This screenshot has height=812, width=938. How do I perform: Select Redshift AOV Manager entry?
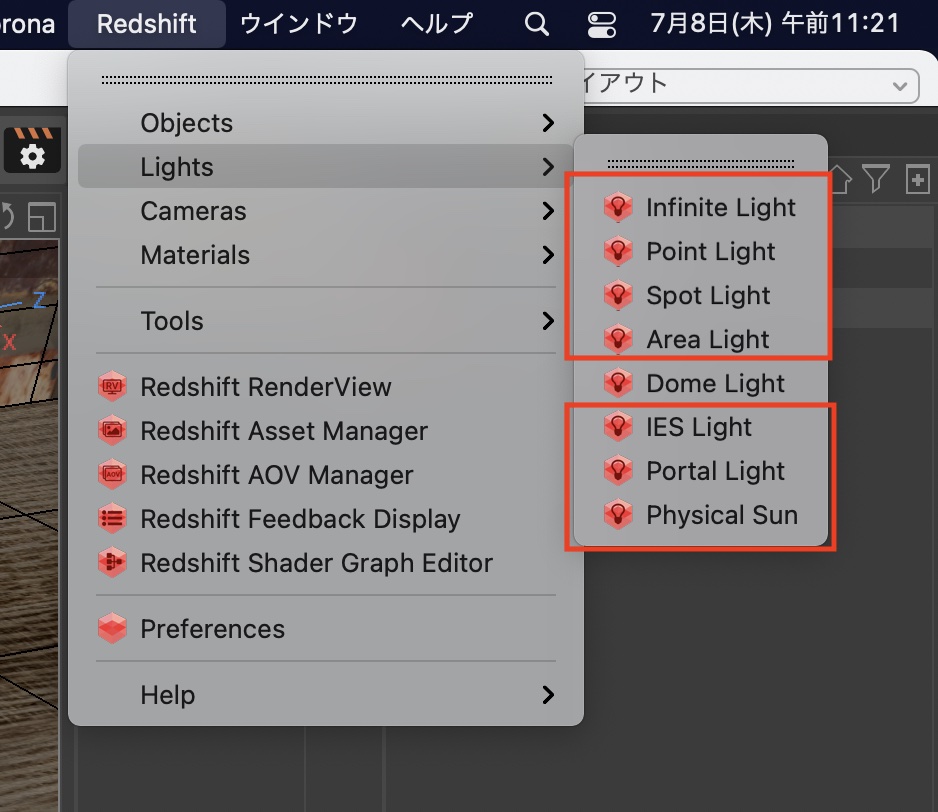click(x=276, y=475)
